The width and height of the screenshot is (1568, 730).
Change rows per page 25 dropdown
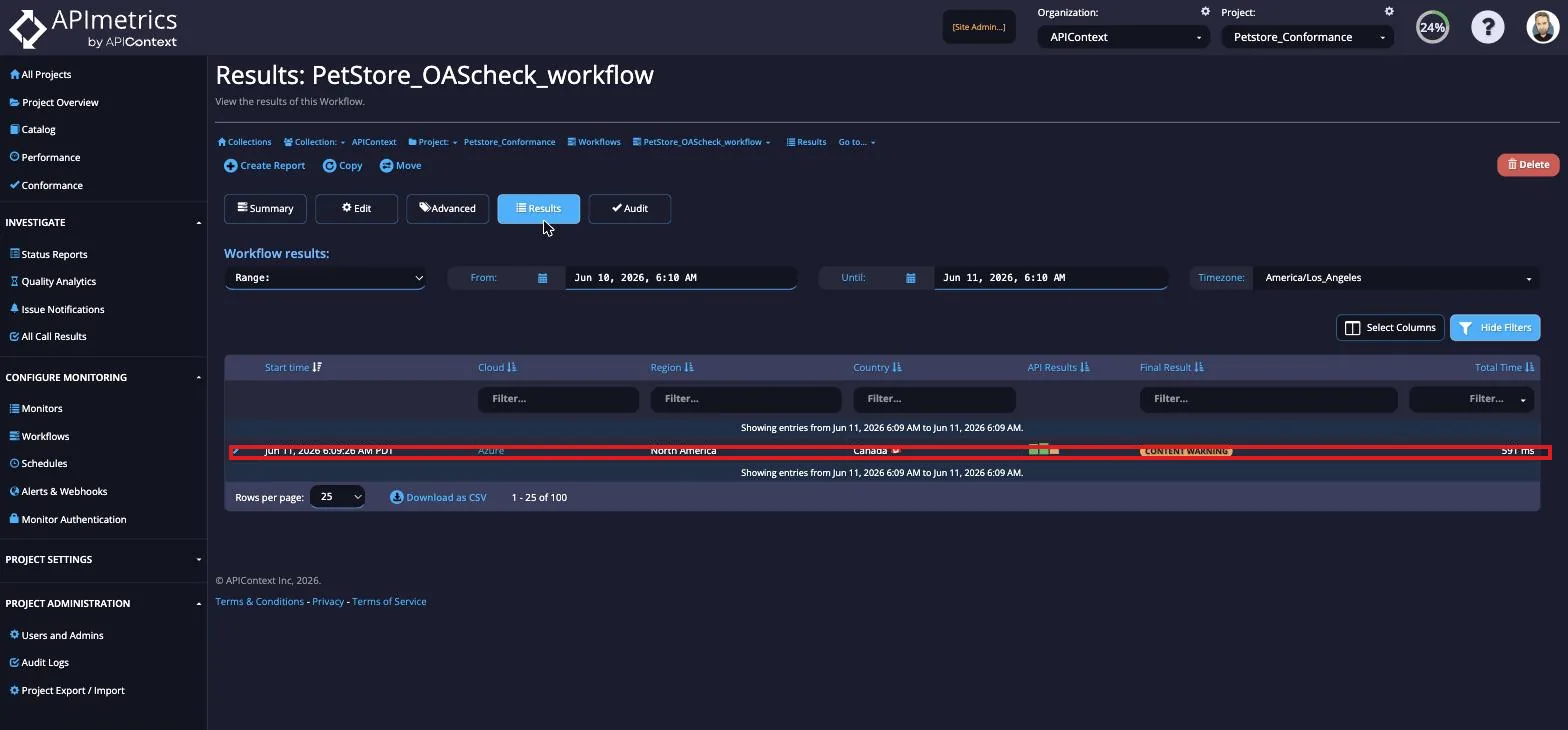[x=337, y=497]
